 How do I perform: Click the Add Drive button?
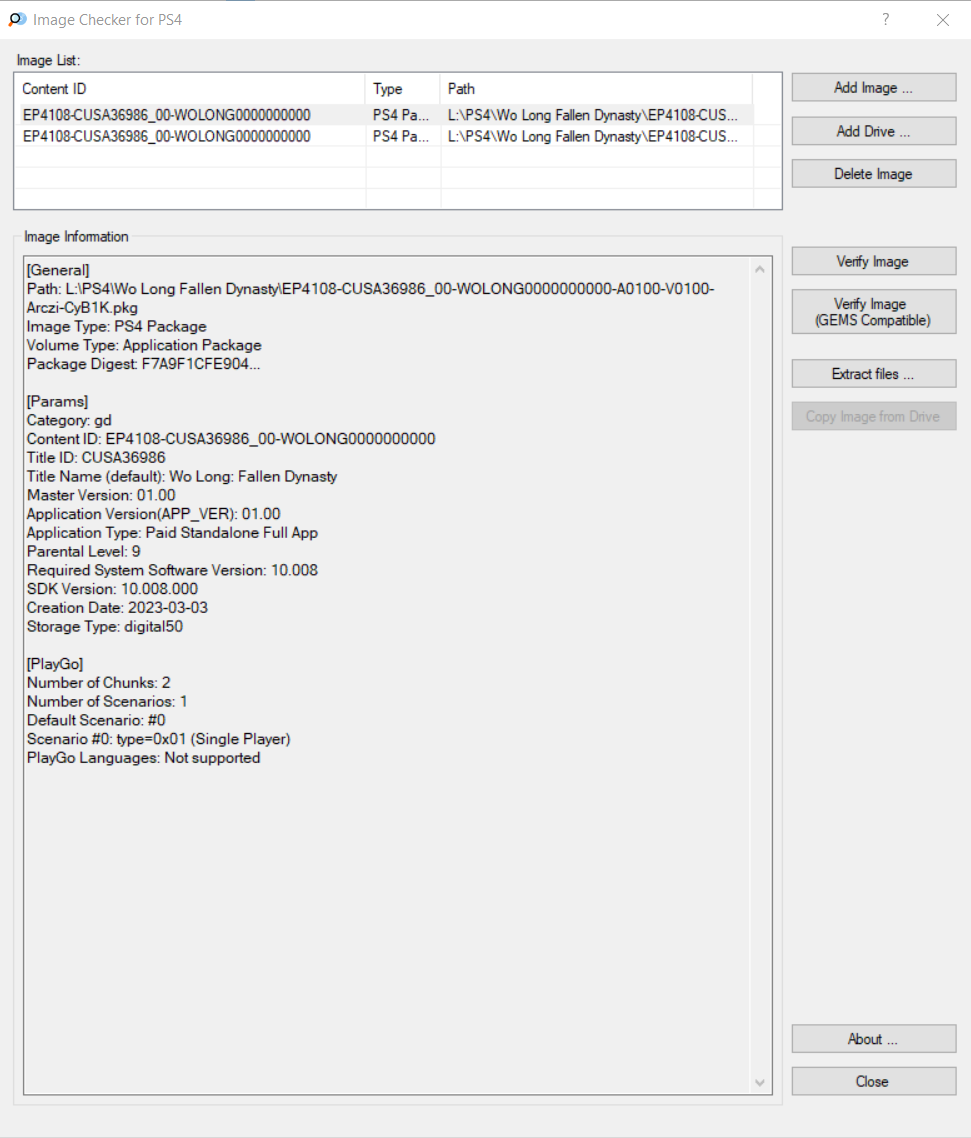click(x=873, y=131)
